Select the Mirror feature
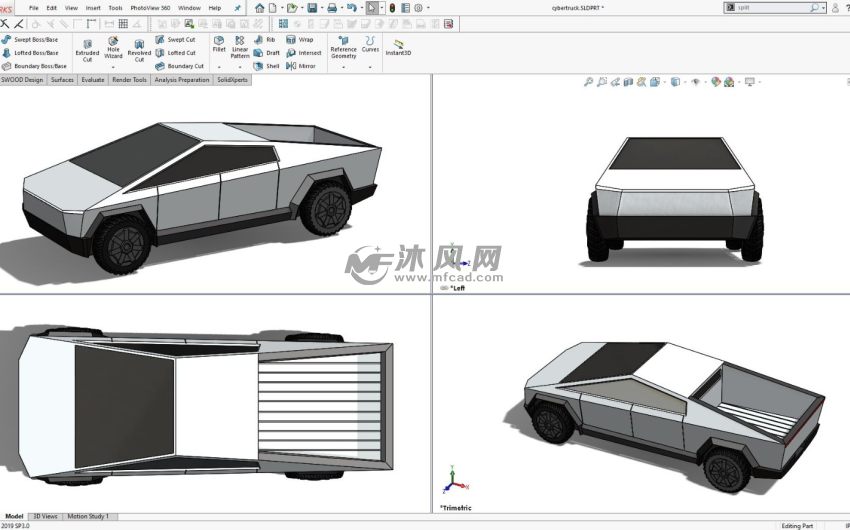This screenshot has width=850, height=530. (300, 66)
